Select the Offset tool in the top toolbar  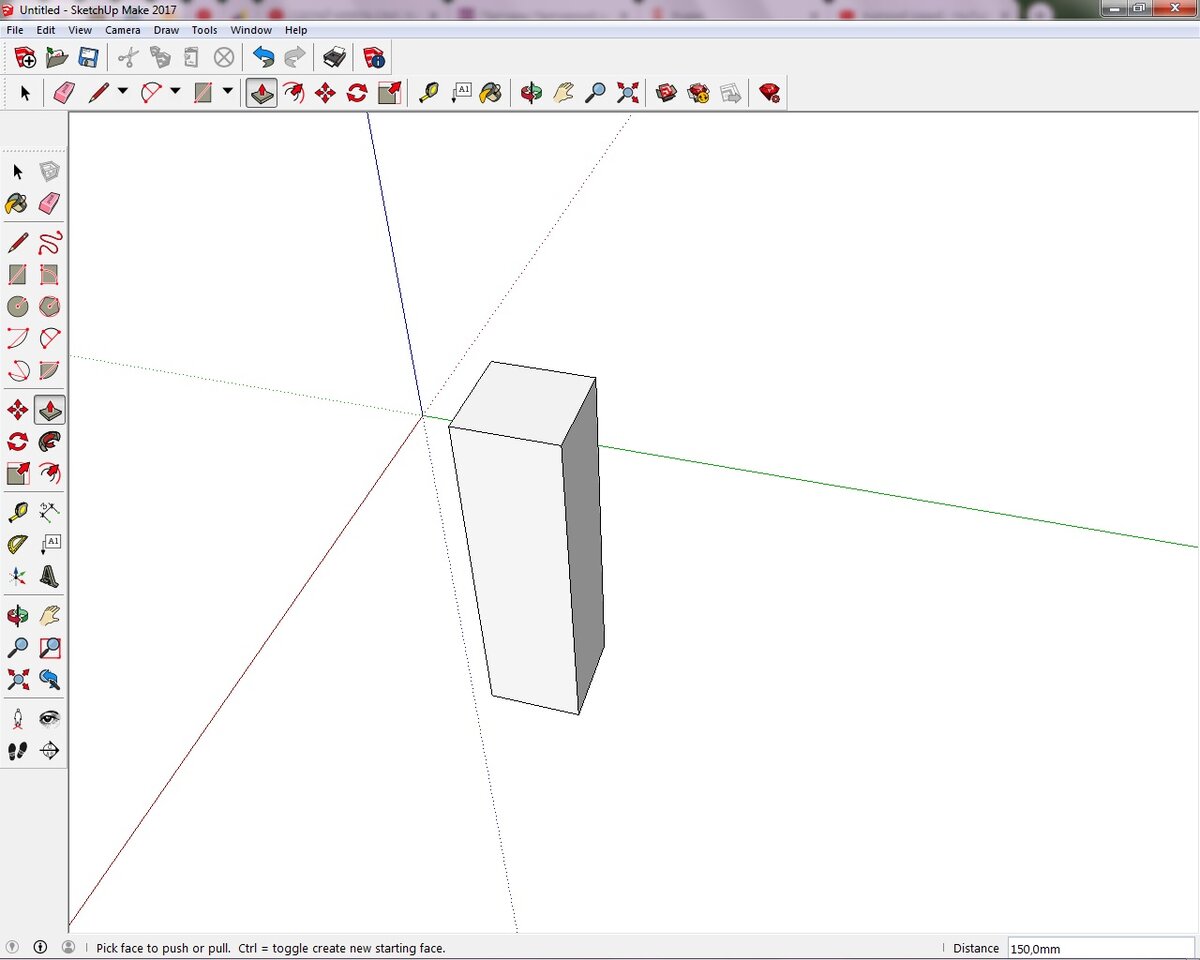(x=293, y=93)
